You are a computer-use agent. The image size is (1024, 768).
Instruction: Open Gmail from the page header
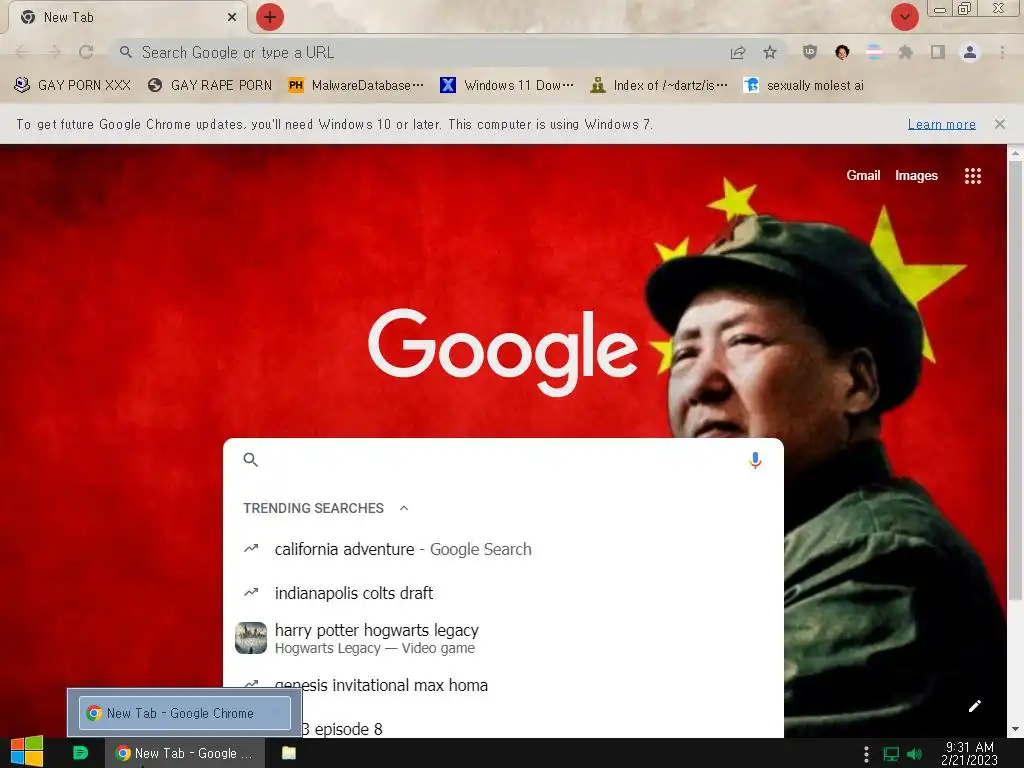863,176
